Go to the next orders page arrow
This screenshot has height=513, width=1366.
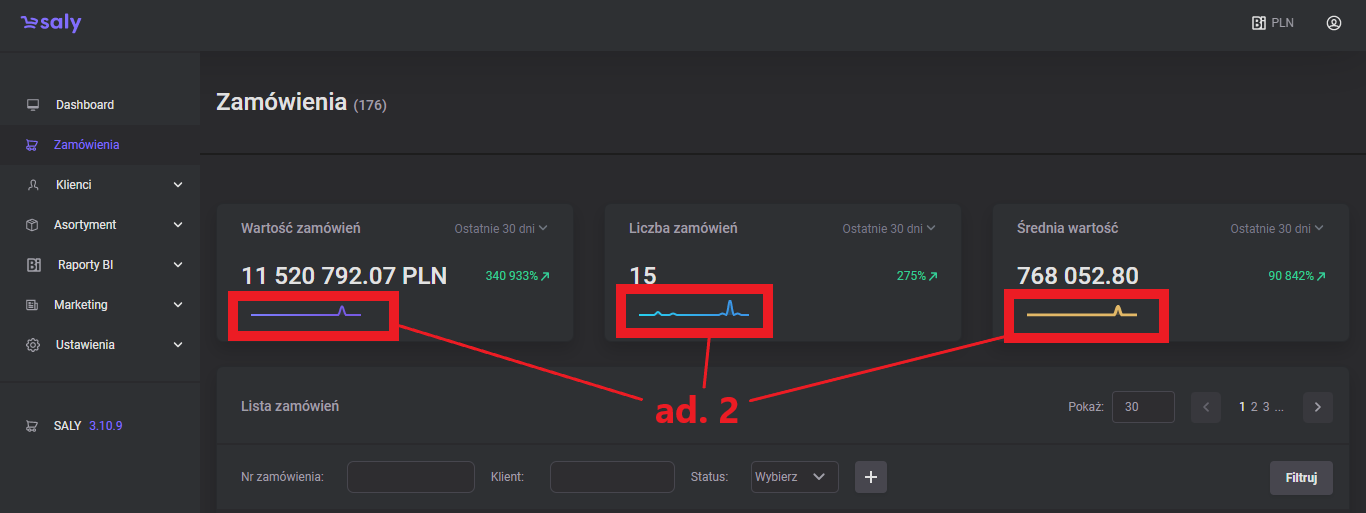[x=1317, y=407]
